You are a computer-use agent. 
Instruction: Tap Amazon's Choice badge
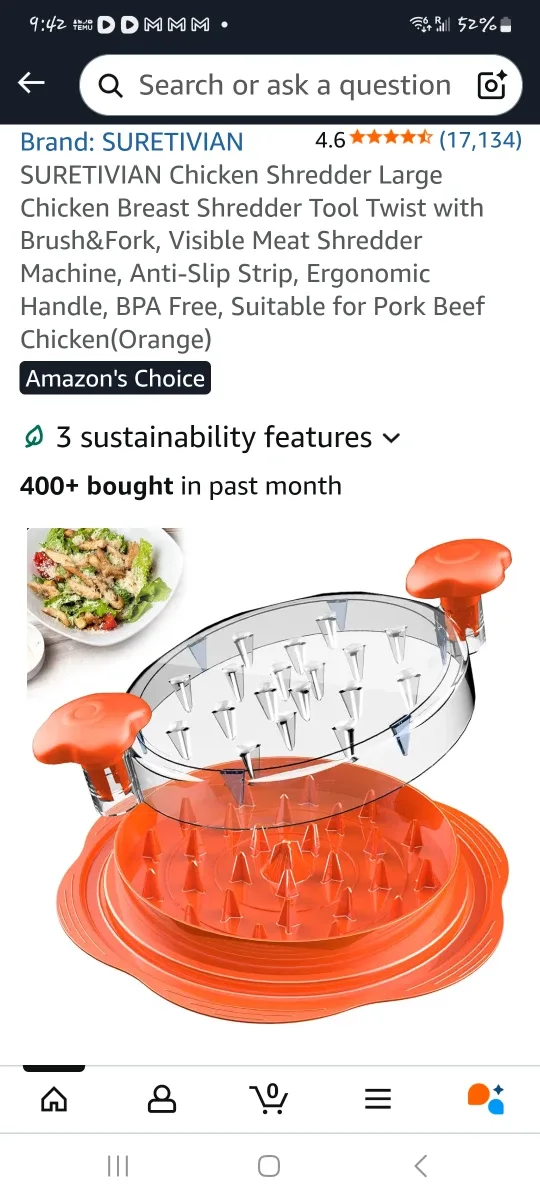click(115, 378)
